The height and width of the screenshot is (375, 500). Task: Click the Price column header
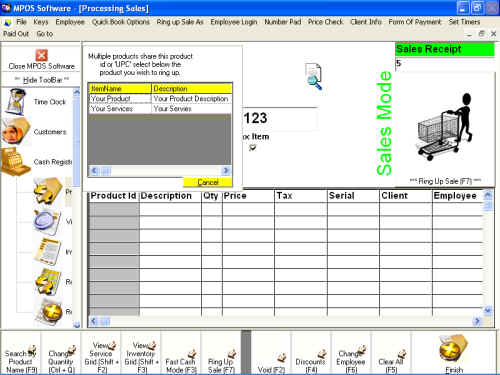click(248, 196)
